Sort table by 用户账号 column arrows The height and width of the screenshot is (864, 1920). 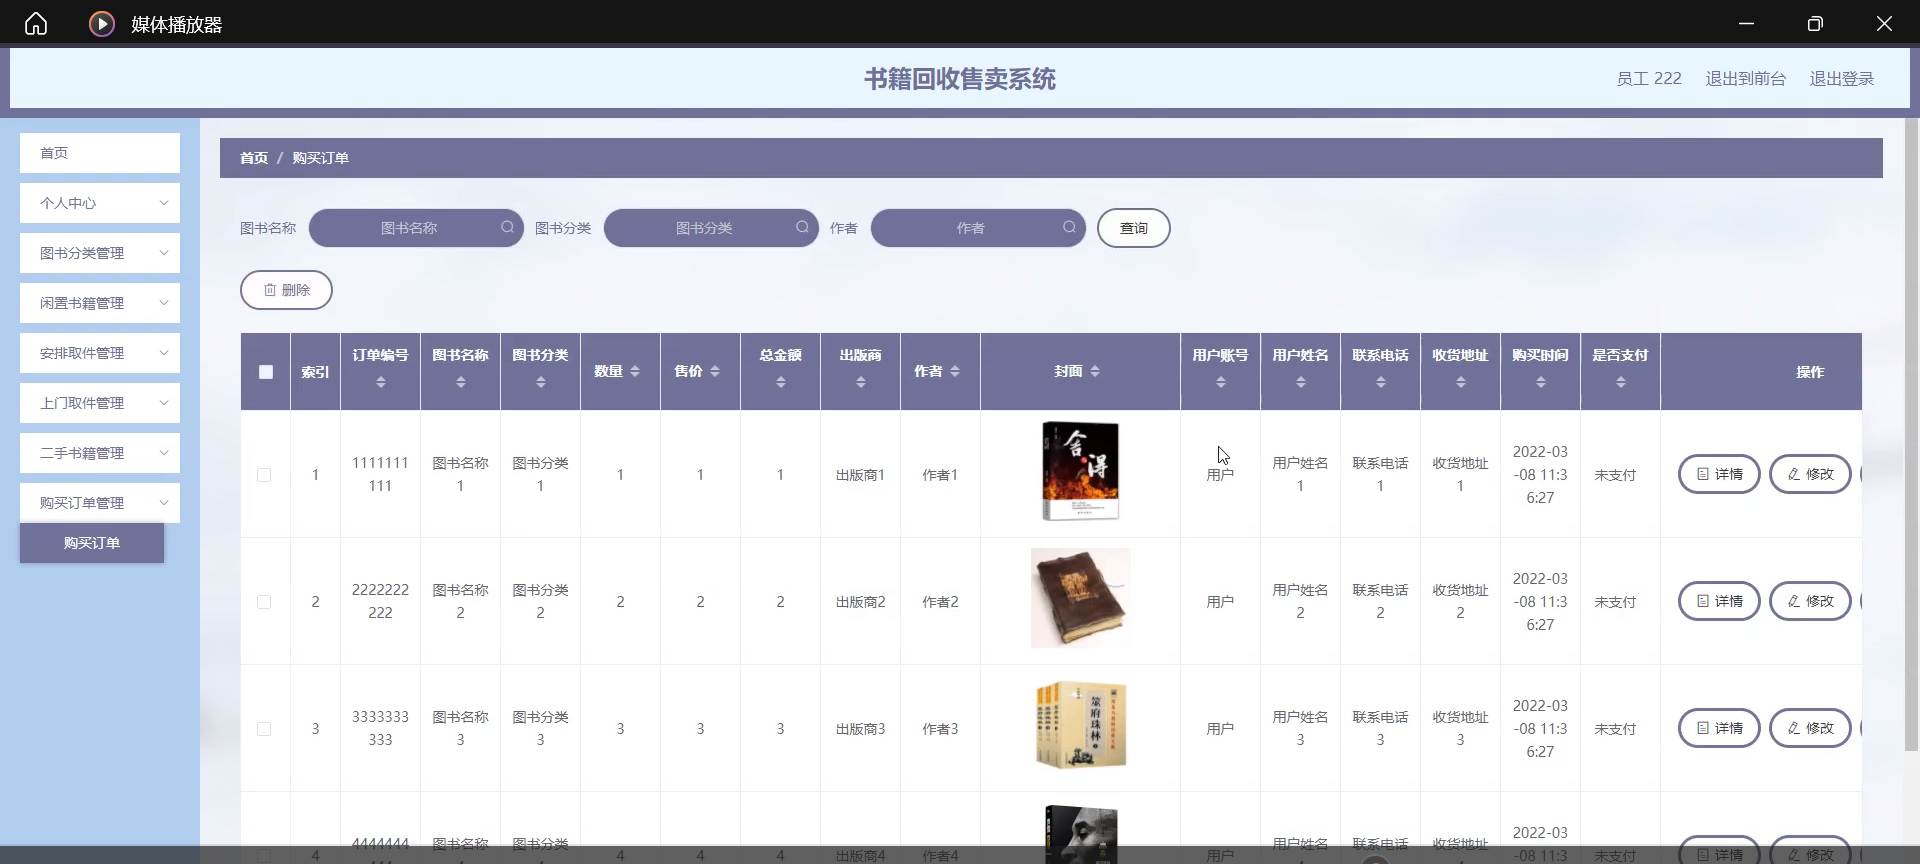[1220, 382]
